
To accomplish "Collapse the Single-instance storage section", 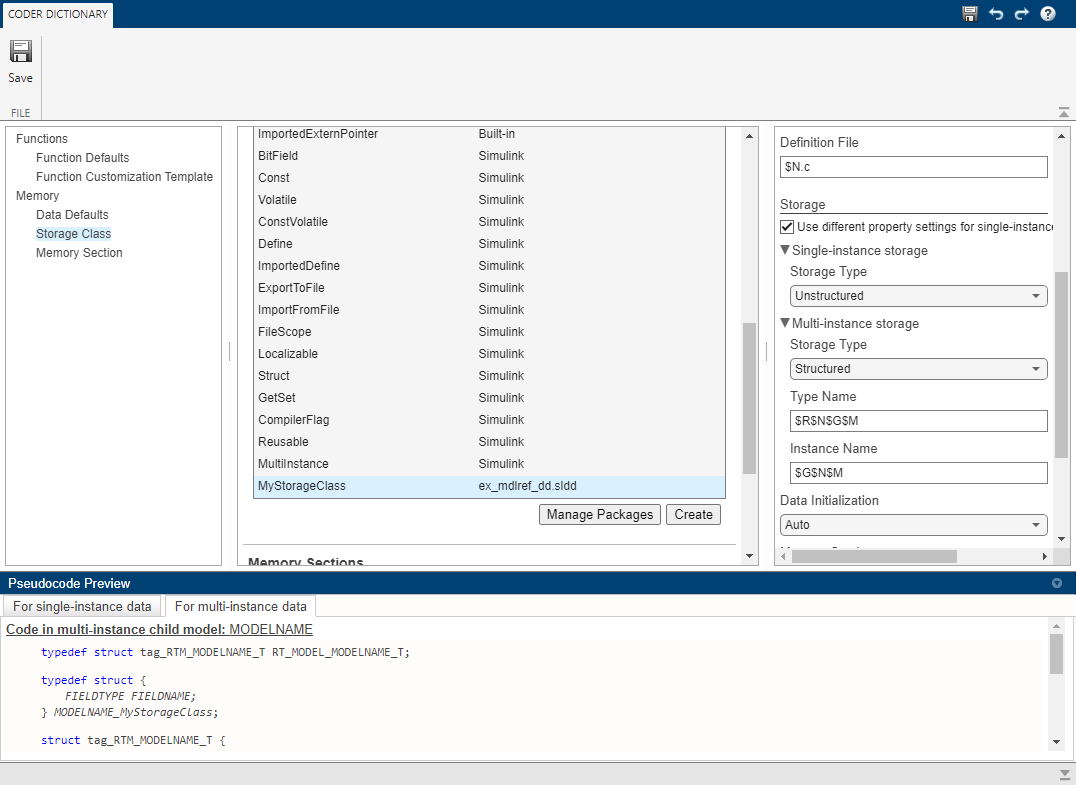I will 785,251.
